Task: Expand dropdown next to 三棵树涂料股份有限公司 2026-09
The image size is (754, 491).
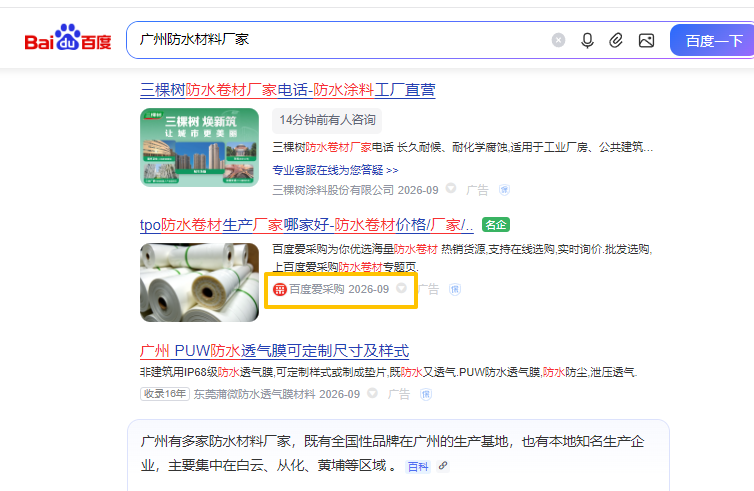Action: (x=451, y=188)
